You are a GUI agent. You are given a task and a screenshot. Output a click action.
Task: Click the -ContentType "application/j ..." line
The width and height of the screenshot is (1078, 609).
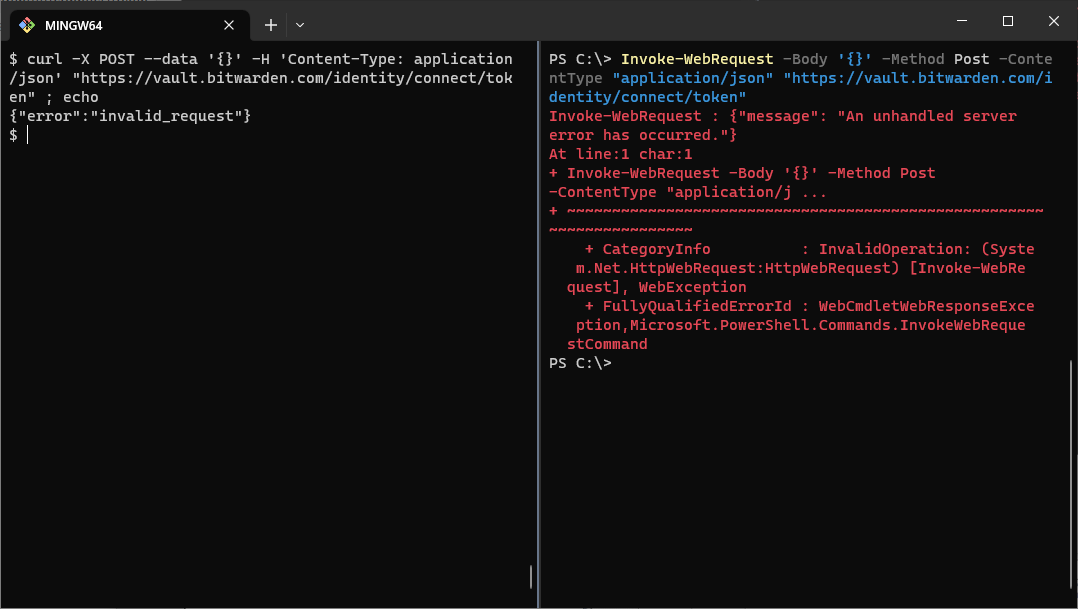point(688,192)
